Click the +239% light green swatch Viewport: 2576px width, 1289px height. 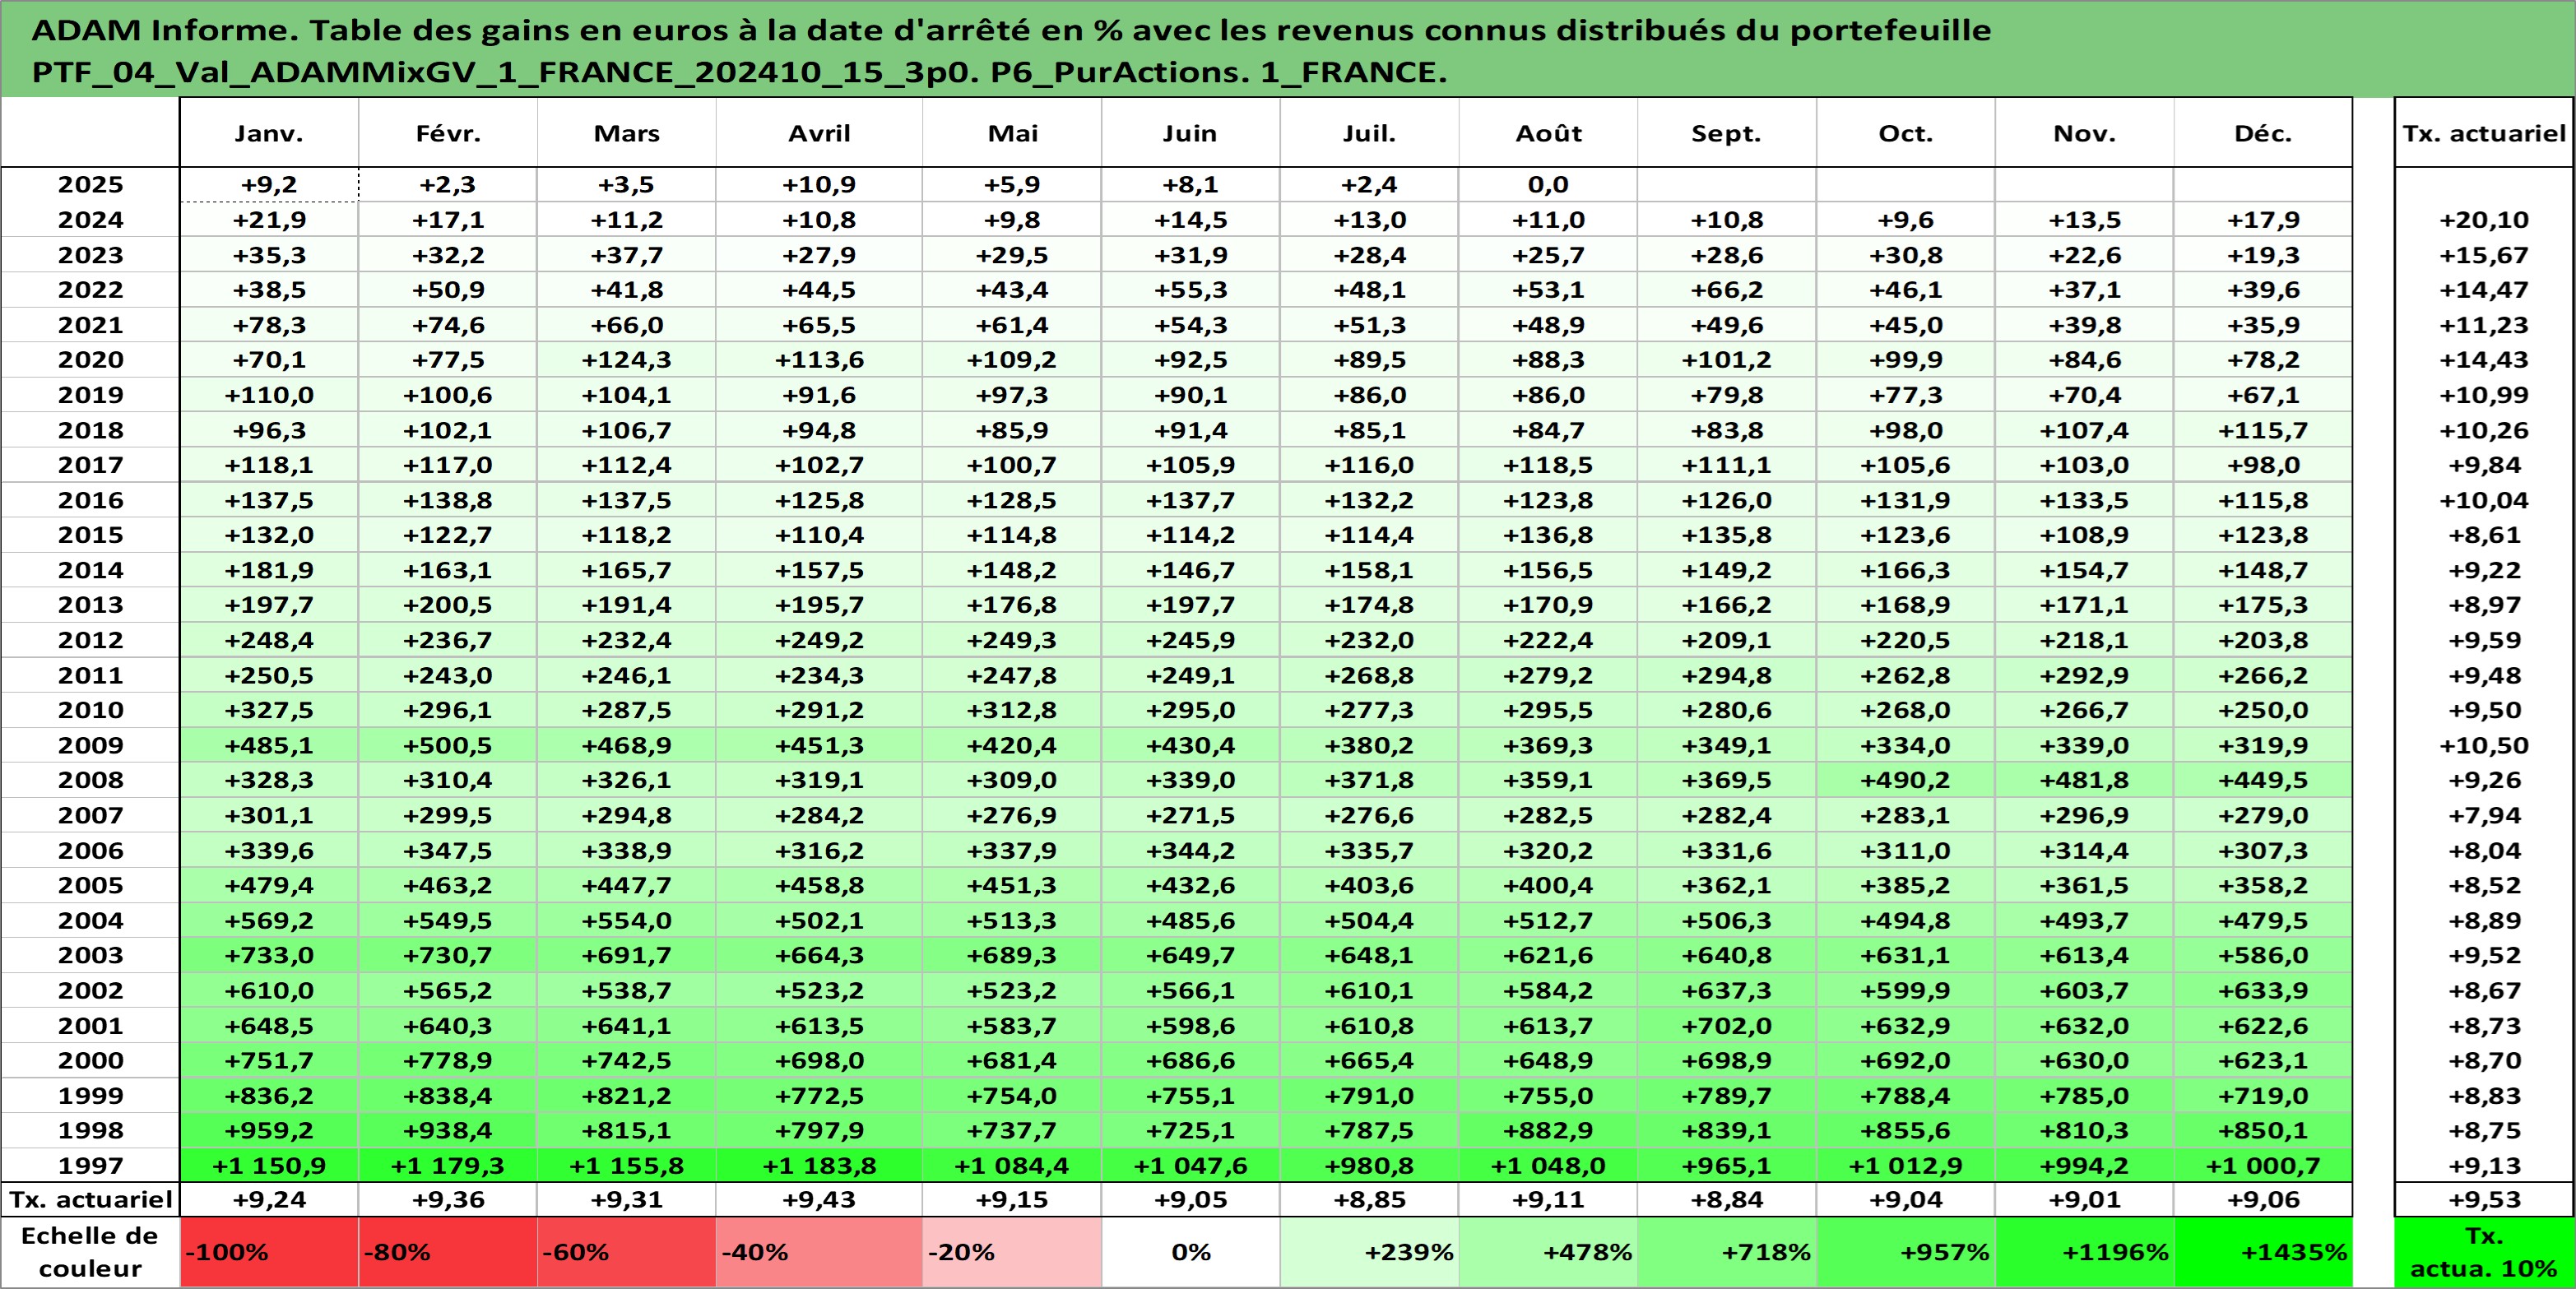coord(1369,1252)
